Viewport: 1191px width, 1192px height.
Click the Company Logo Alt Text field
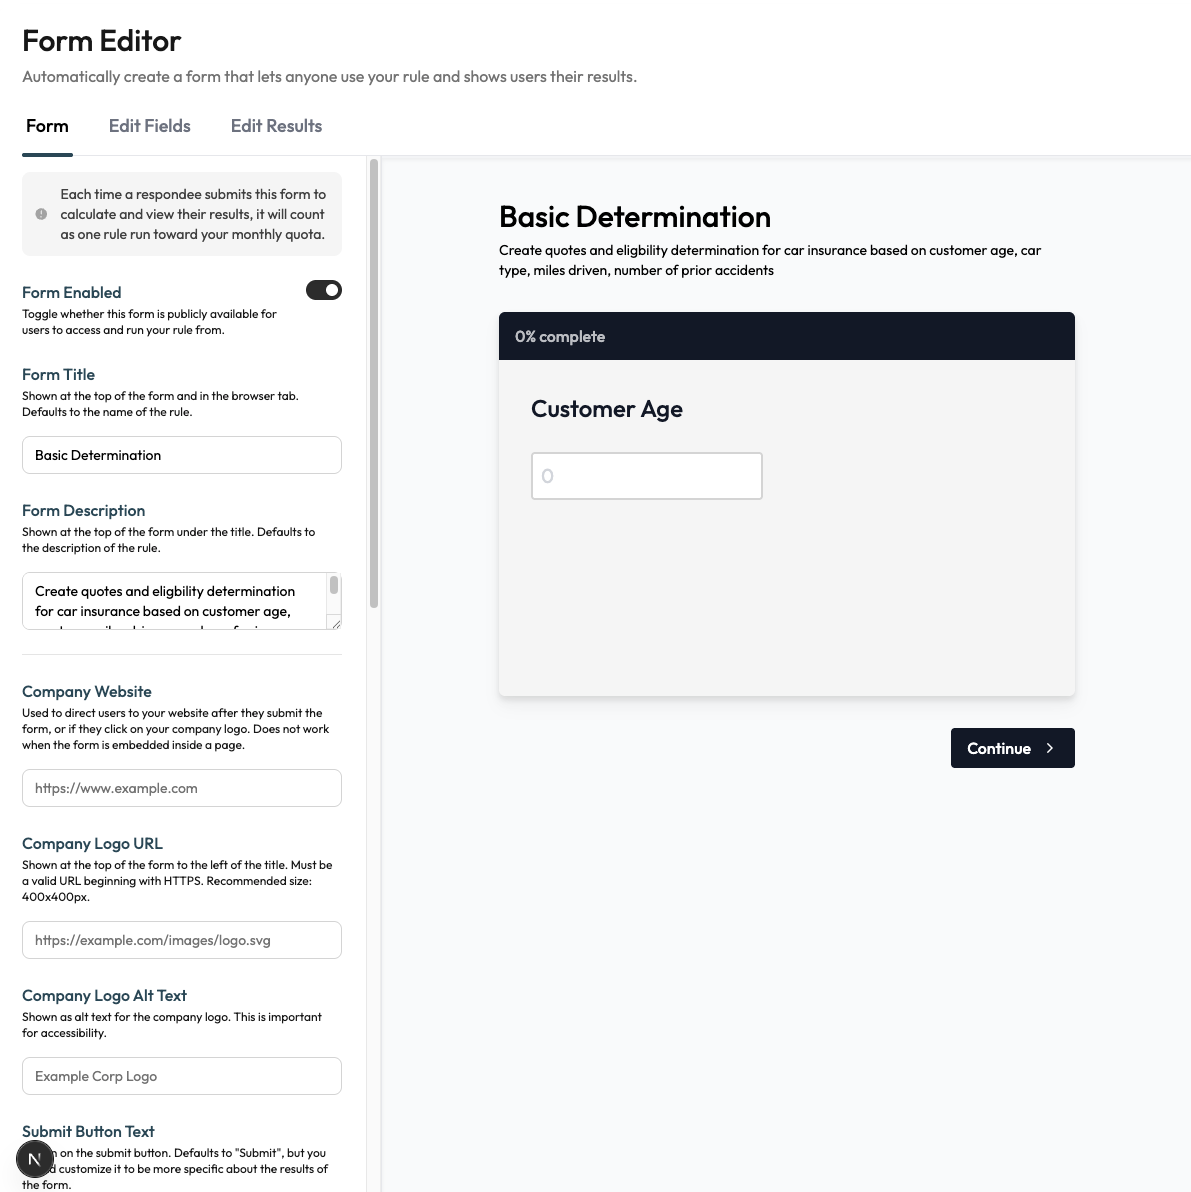pos(181,1076)
